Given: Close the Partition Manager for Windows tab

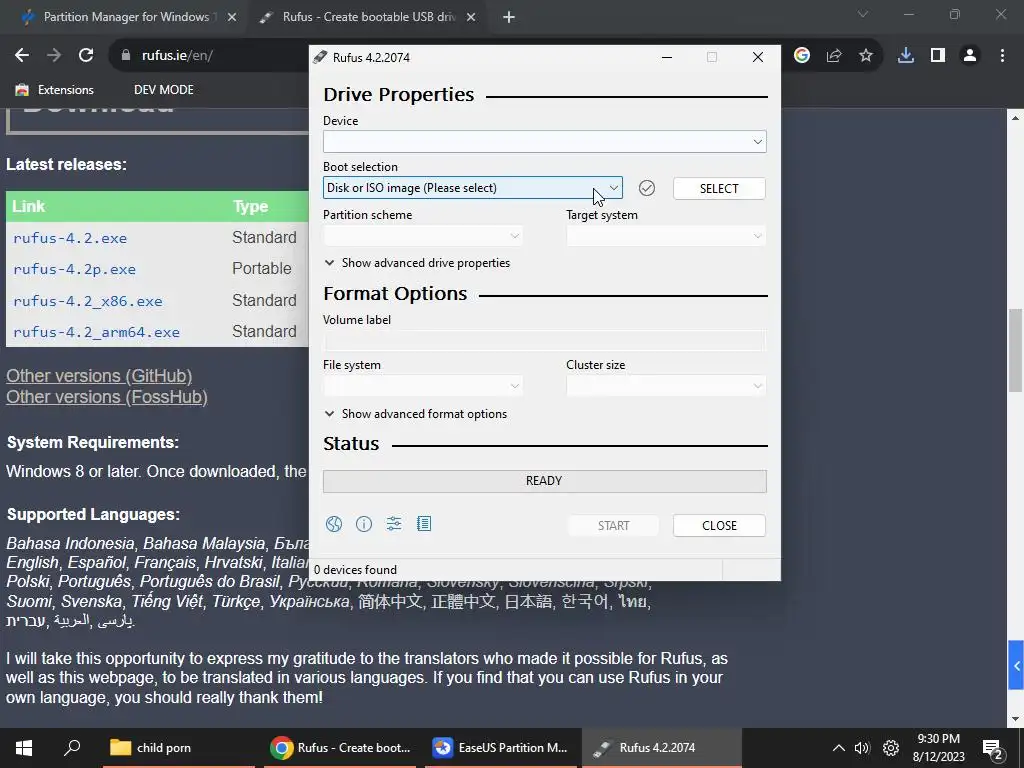Looking at the screenshot, I should (x=232, y=18).
